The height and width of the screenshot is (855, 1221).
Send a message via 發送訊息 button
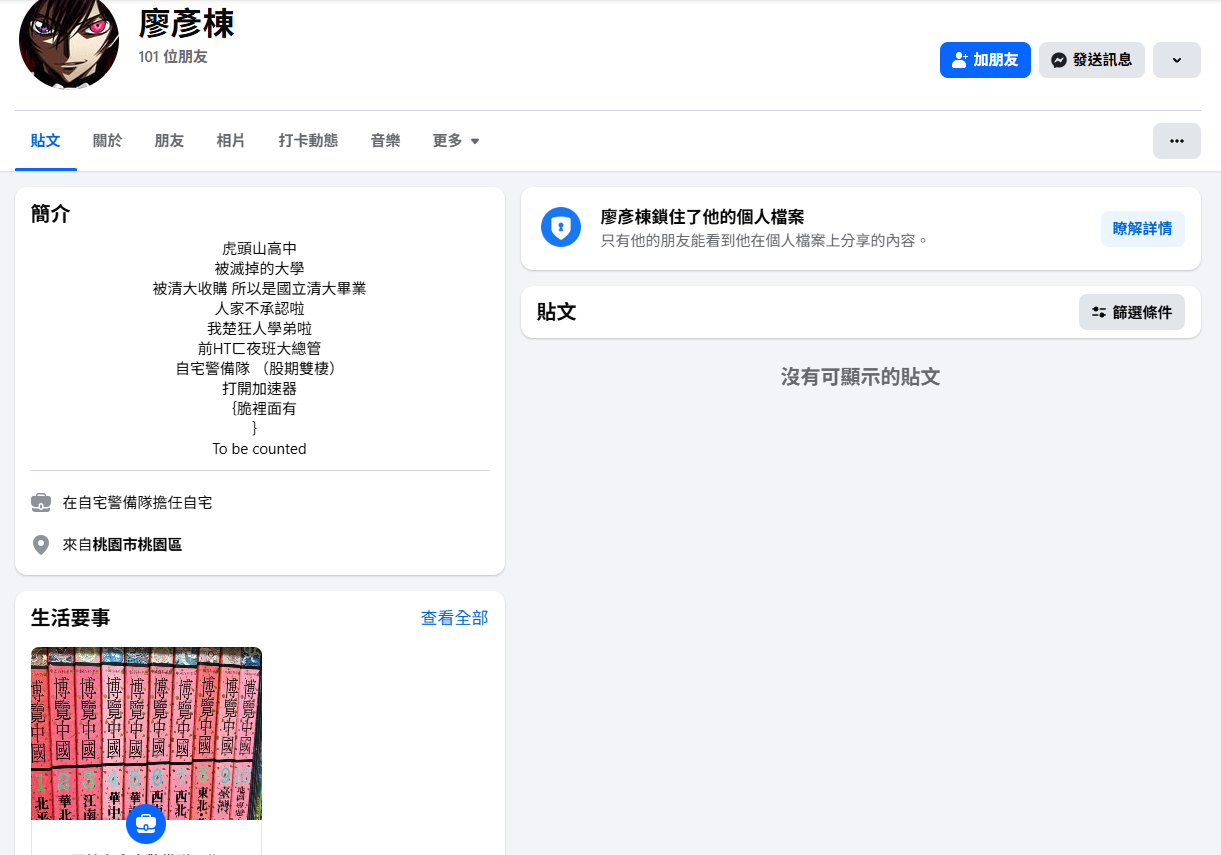pos(1091,60)
